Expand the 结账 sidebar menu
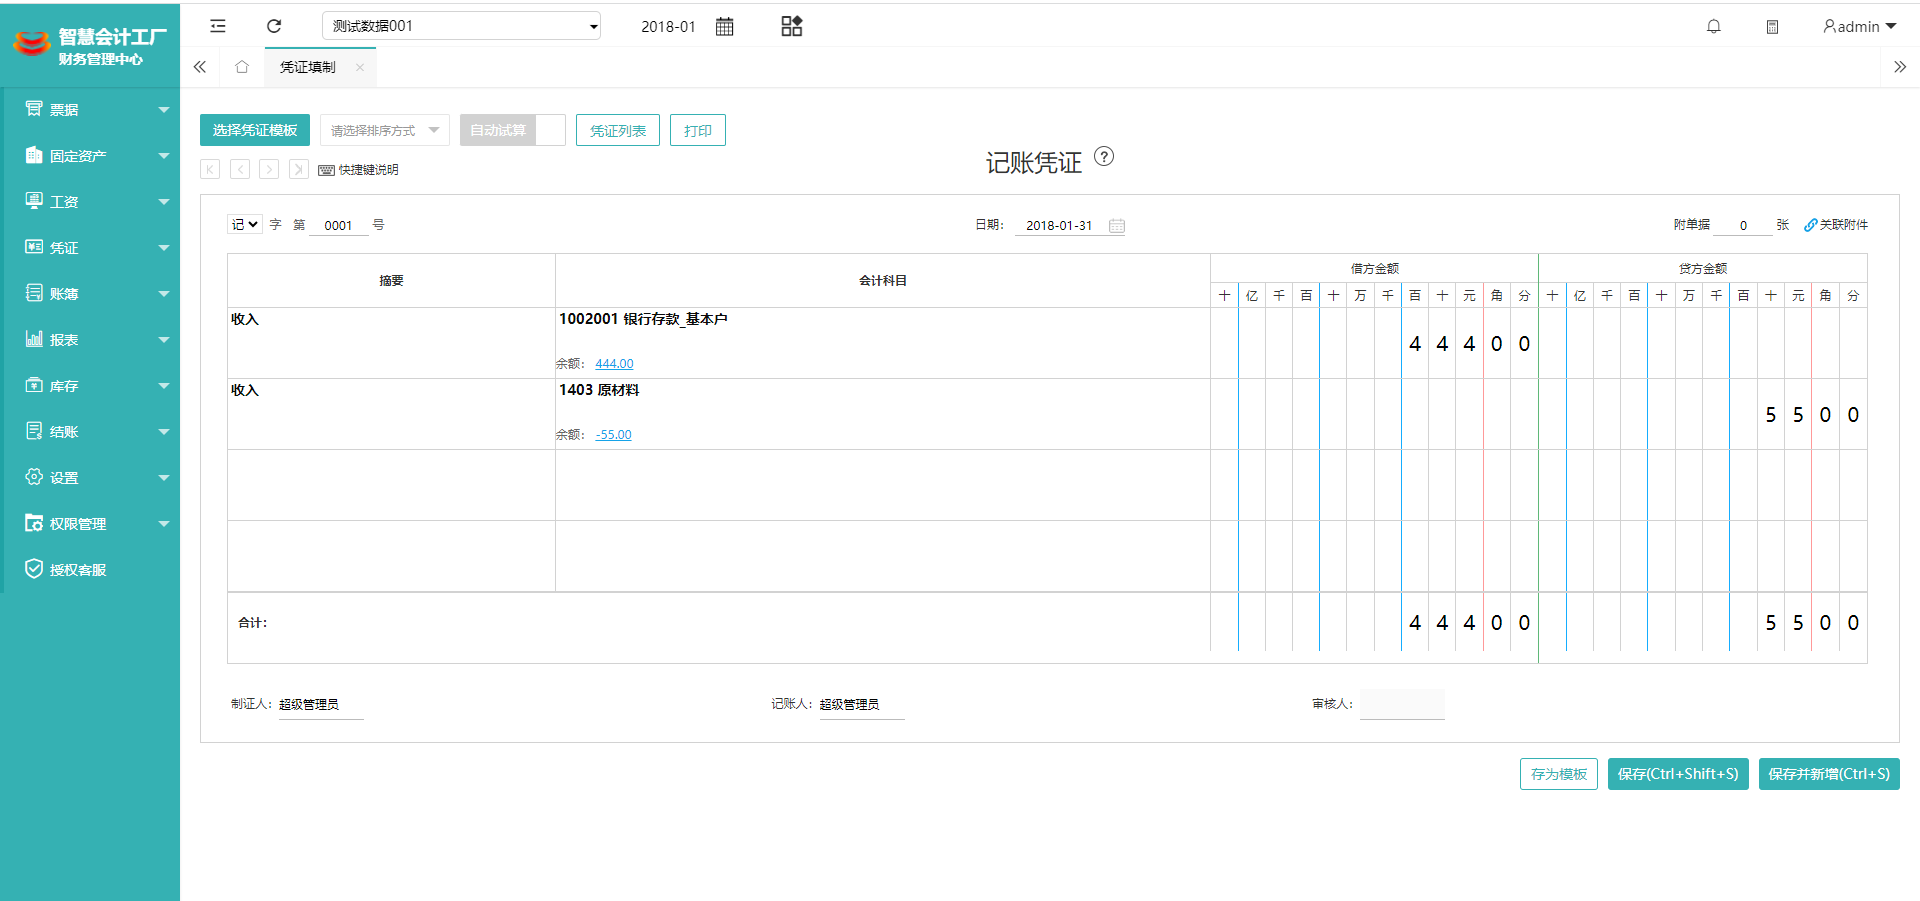 click(92, 432)
